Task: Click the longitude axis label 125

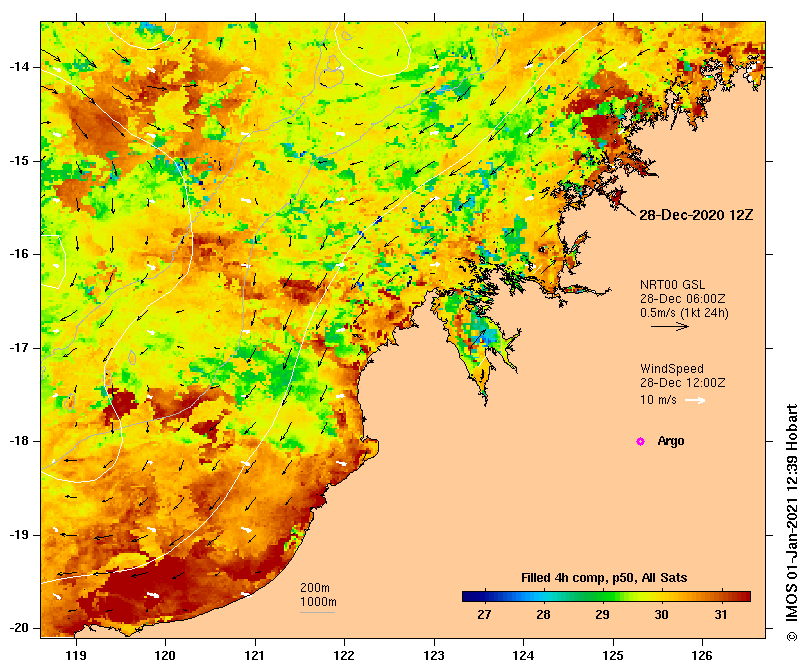Action: (x=613, y=655)
